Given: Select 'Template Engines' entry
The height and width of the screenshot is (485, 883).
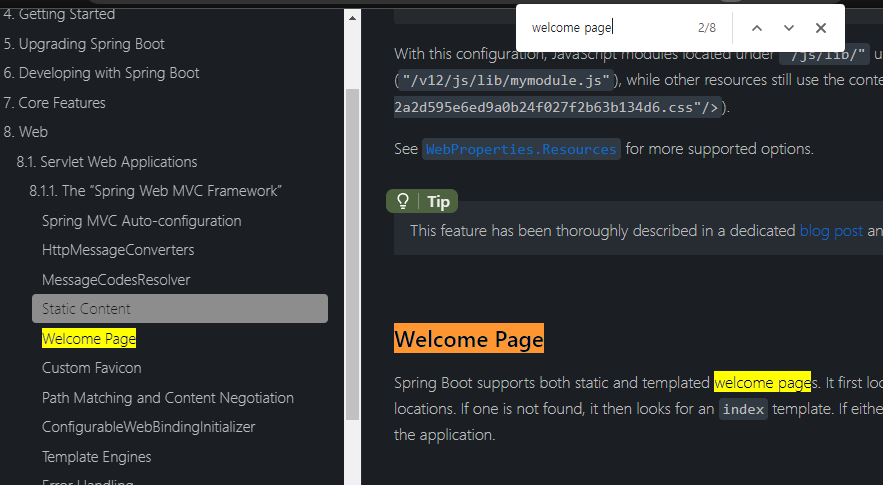Looking at the screenshot, I should pyautogui.click(x=96, y=457).
